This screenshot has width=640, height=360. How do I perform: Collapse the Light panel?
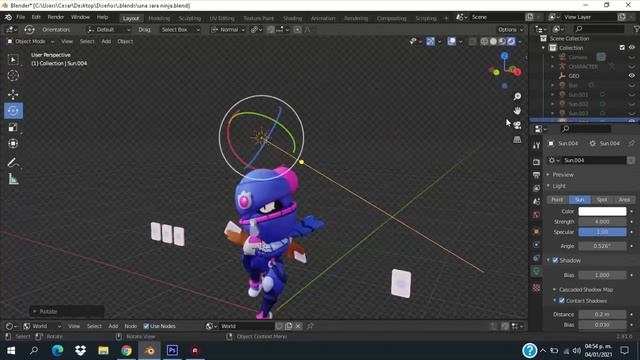tap(559, 186)
